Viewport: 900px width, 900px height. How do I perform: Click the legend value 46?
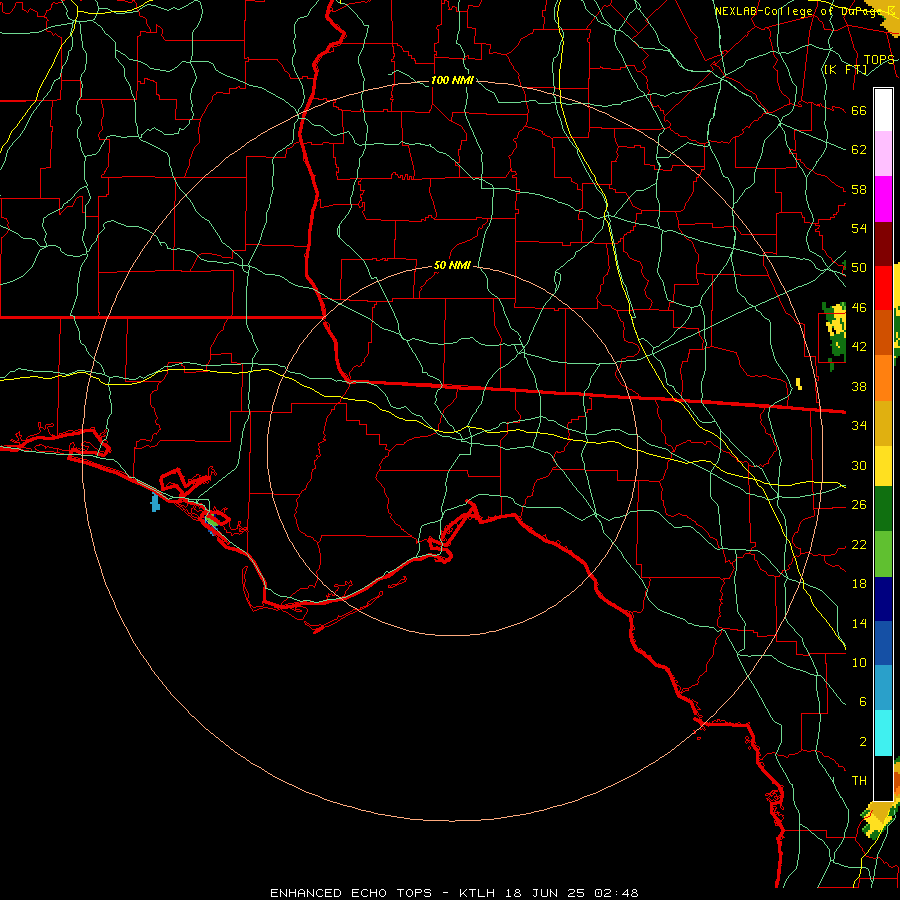click(859, 307)
